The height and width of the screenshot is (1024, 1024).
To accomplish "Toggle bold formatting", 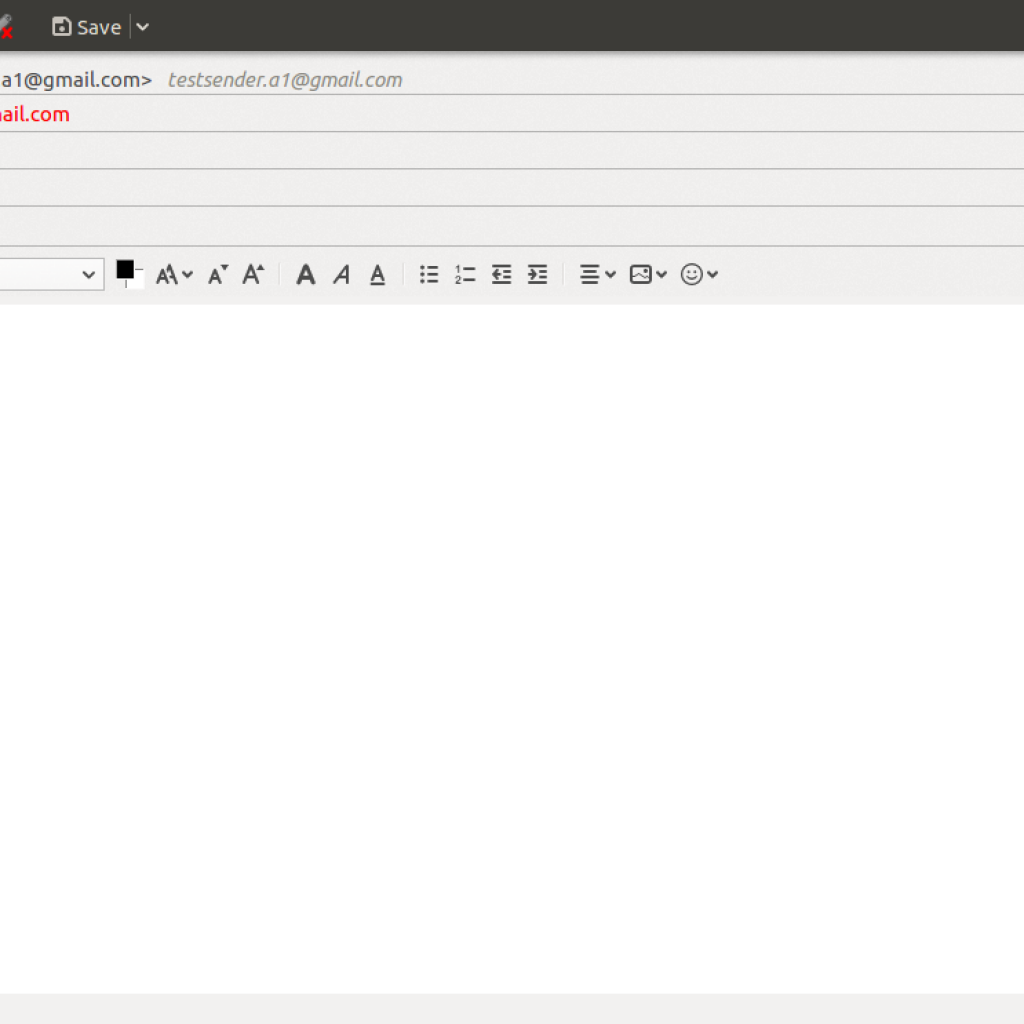I will (306, 274).
